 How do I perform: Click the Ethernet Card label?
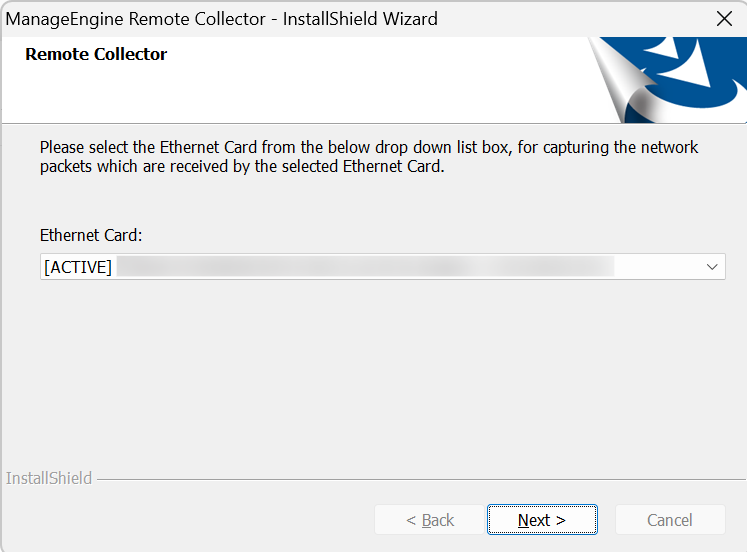[91, 235]
